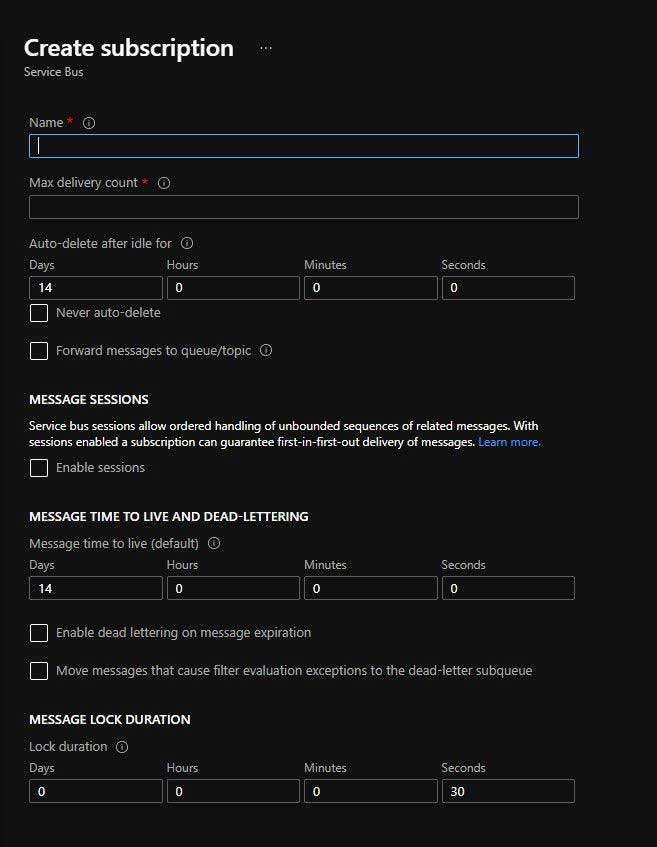Image resolution: width=657 pixels, height=847 pixels.
Task: Click the Lock duration Days field
Action: [x=96, y=791]
